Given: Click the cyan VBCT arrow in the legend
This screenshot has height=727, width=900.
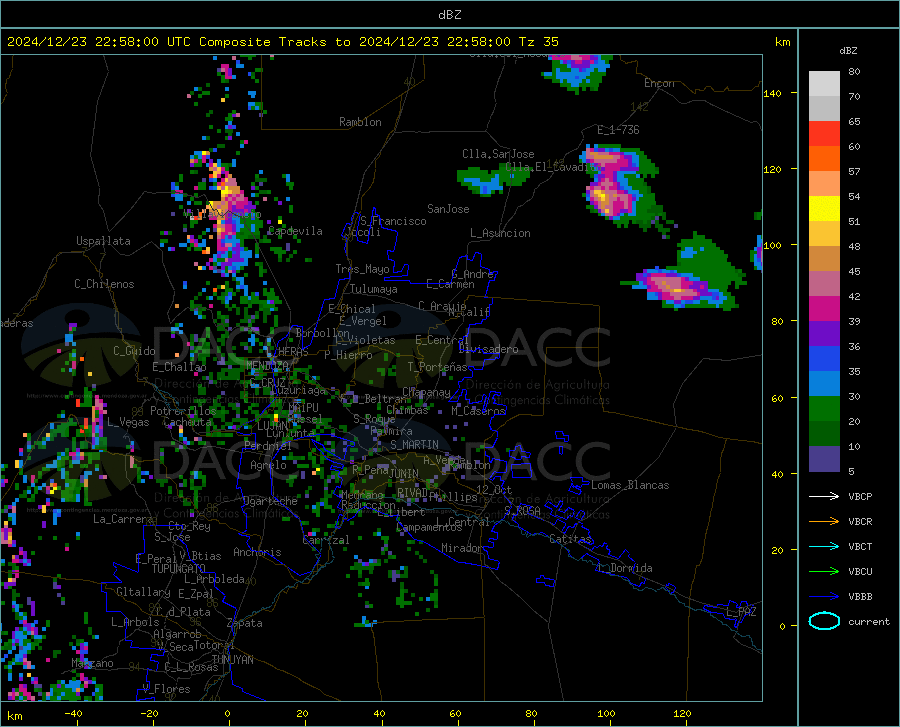Looking at the screenshot, I should tap(824, 546).
